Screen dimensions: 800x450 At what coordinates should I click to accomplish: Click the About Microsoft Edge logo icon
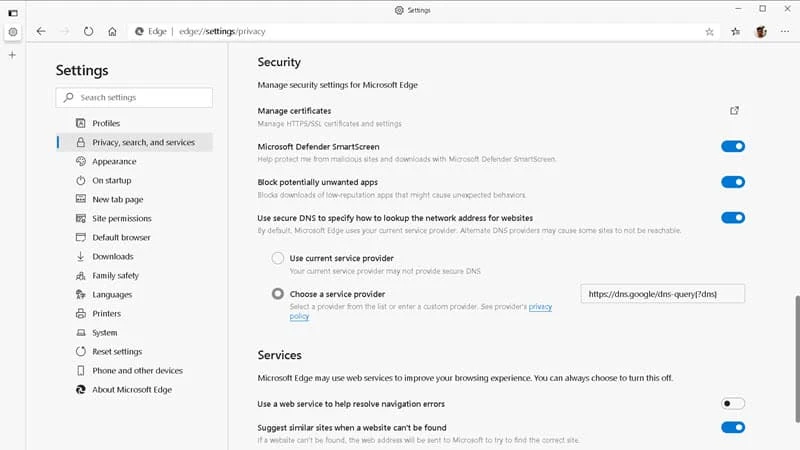click(x=81, y=389)
